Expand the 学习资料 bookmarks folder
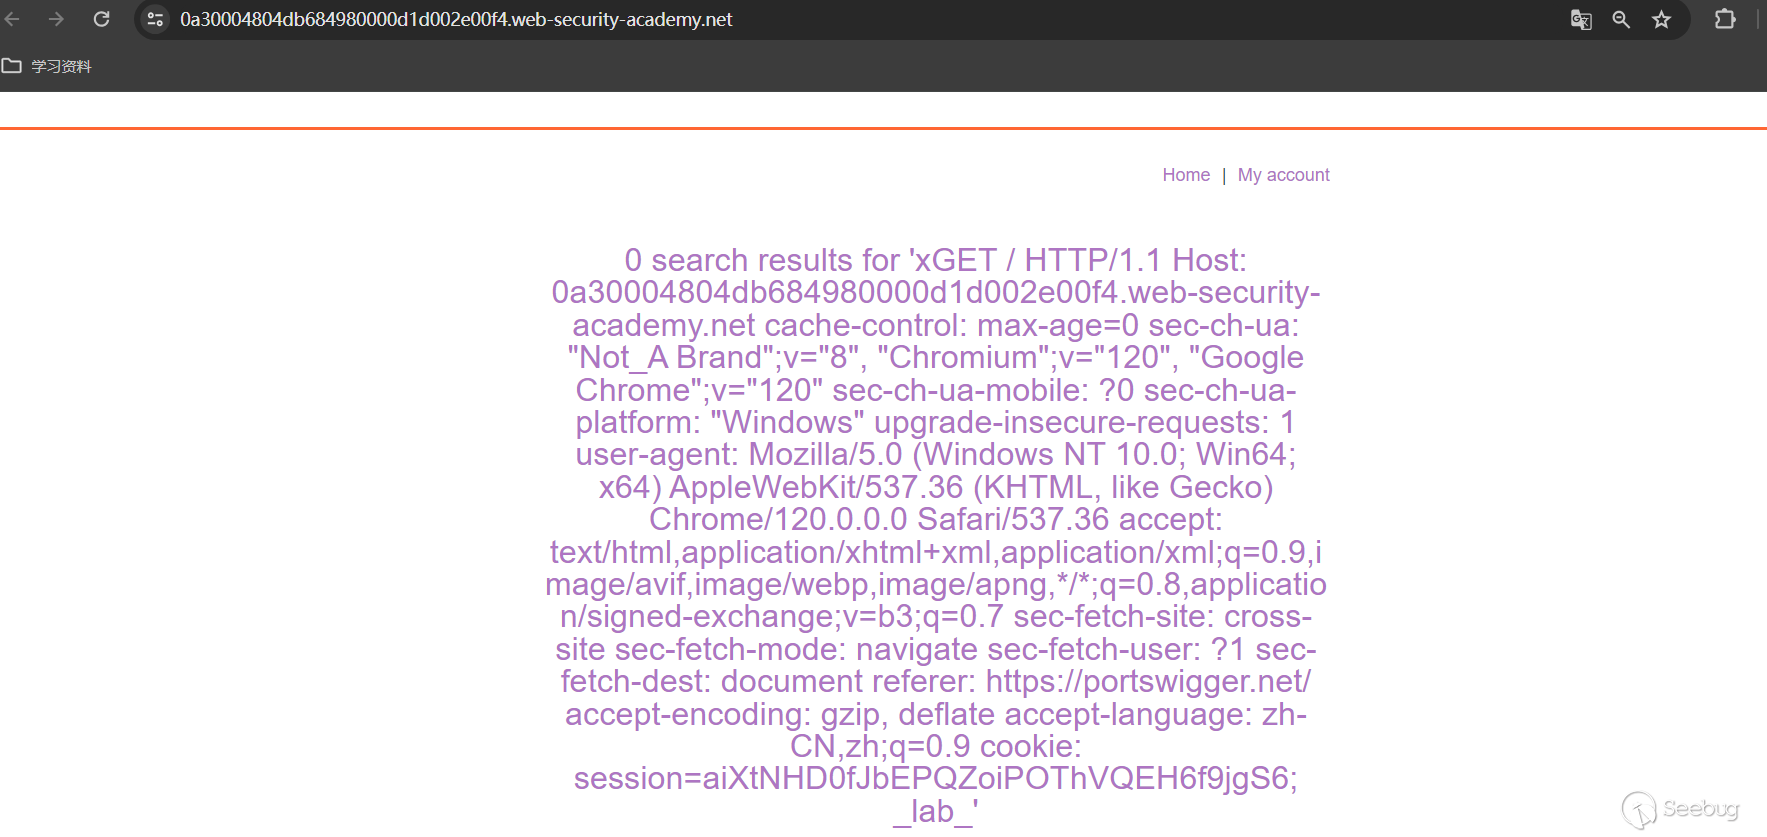 click(x=47, y=66)
